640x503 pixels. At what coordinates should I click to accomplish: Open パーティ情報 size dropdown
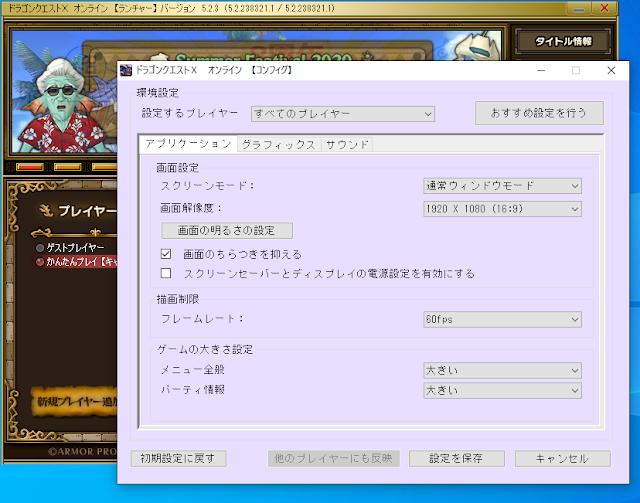(502, 390)
